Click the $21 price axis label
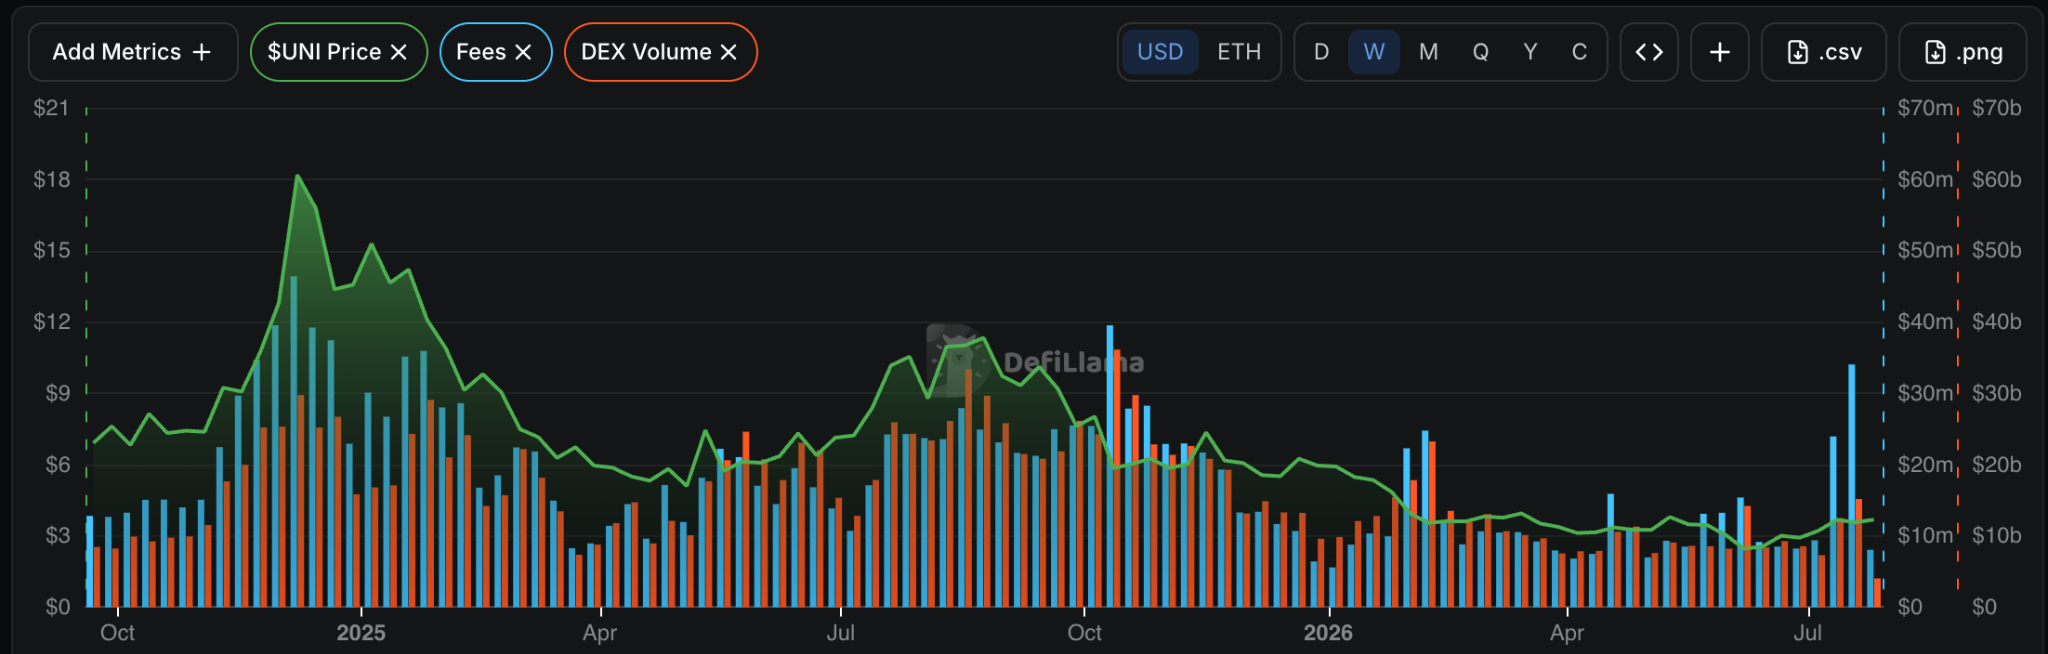Screen dimensions: 2048x654 click(52, 108)
